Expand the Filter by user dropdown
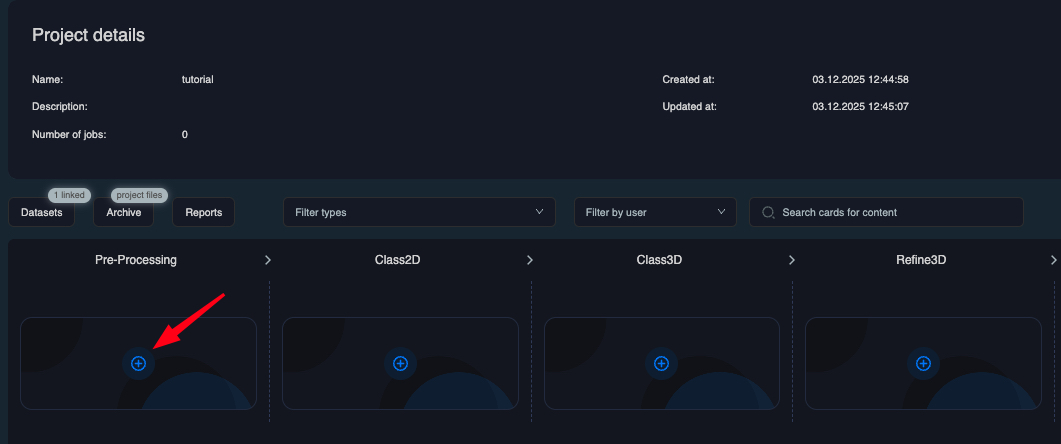 pos(654,212)
